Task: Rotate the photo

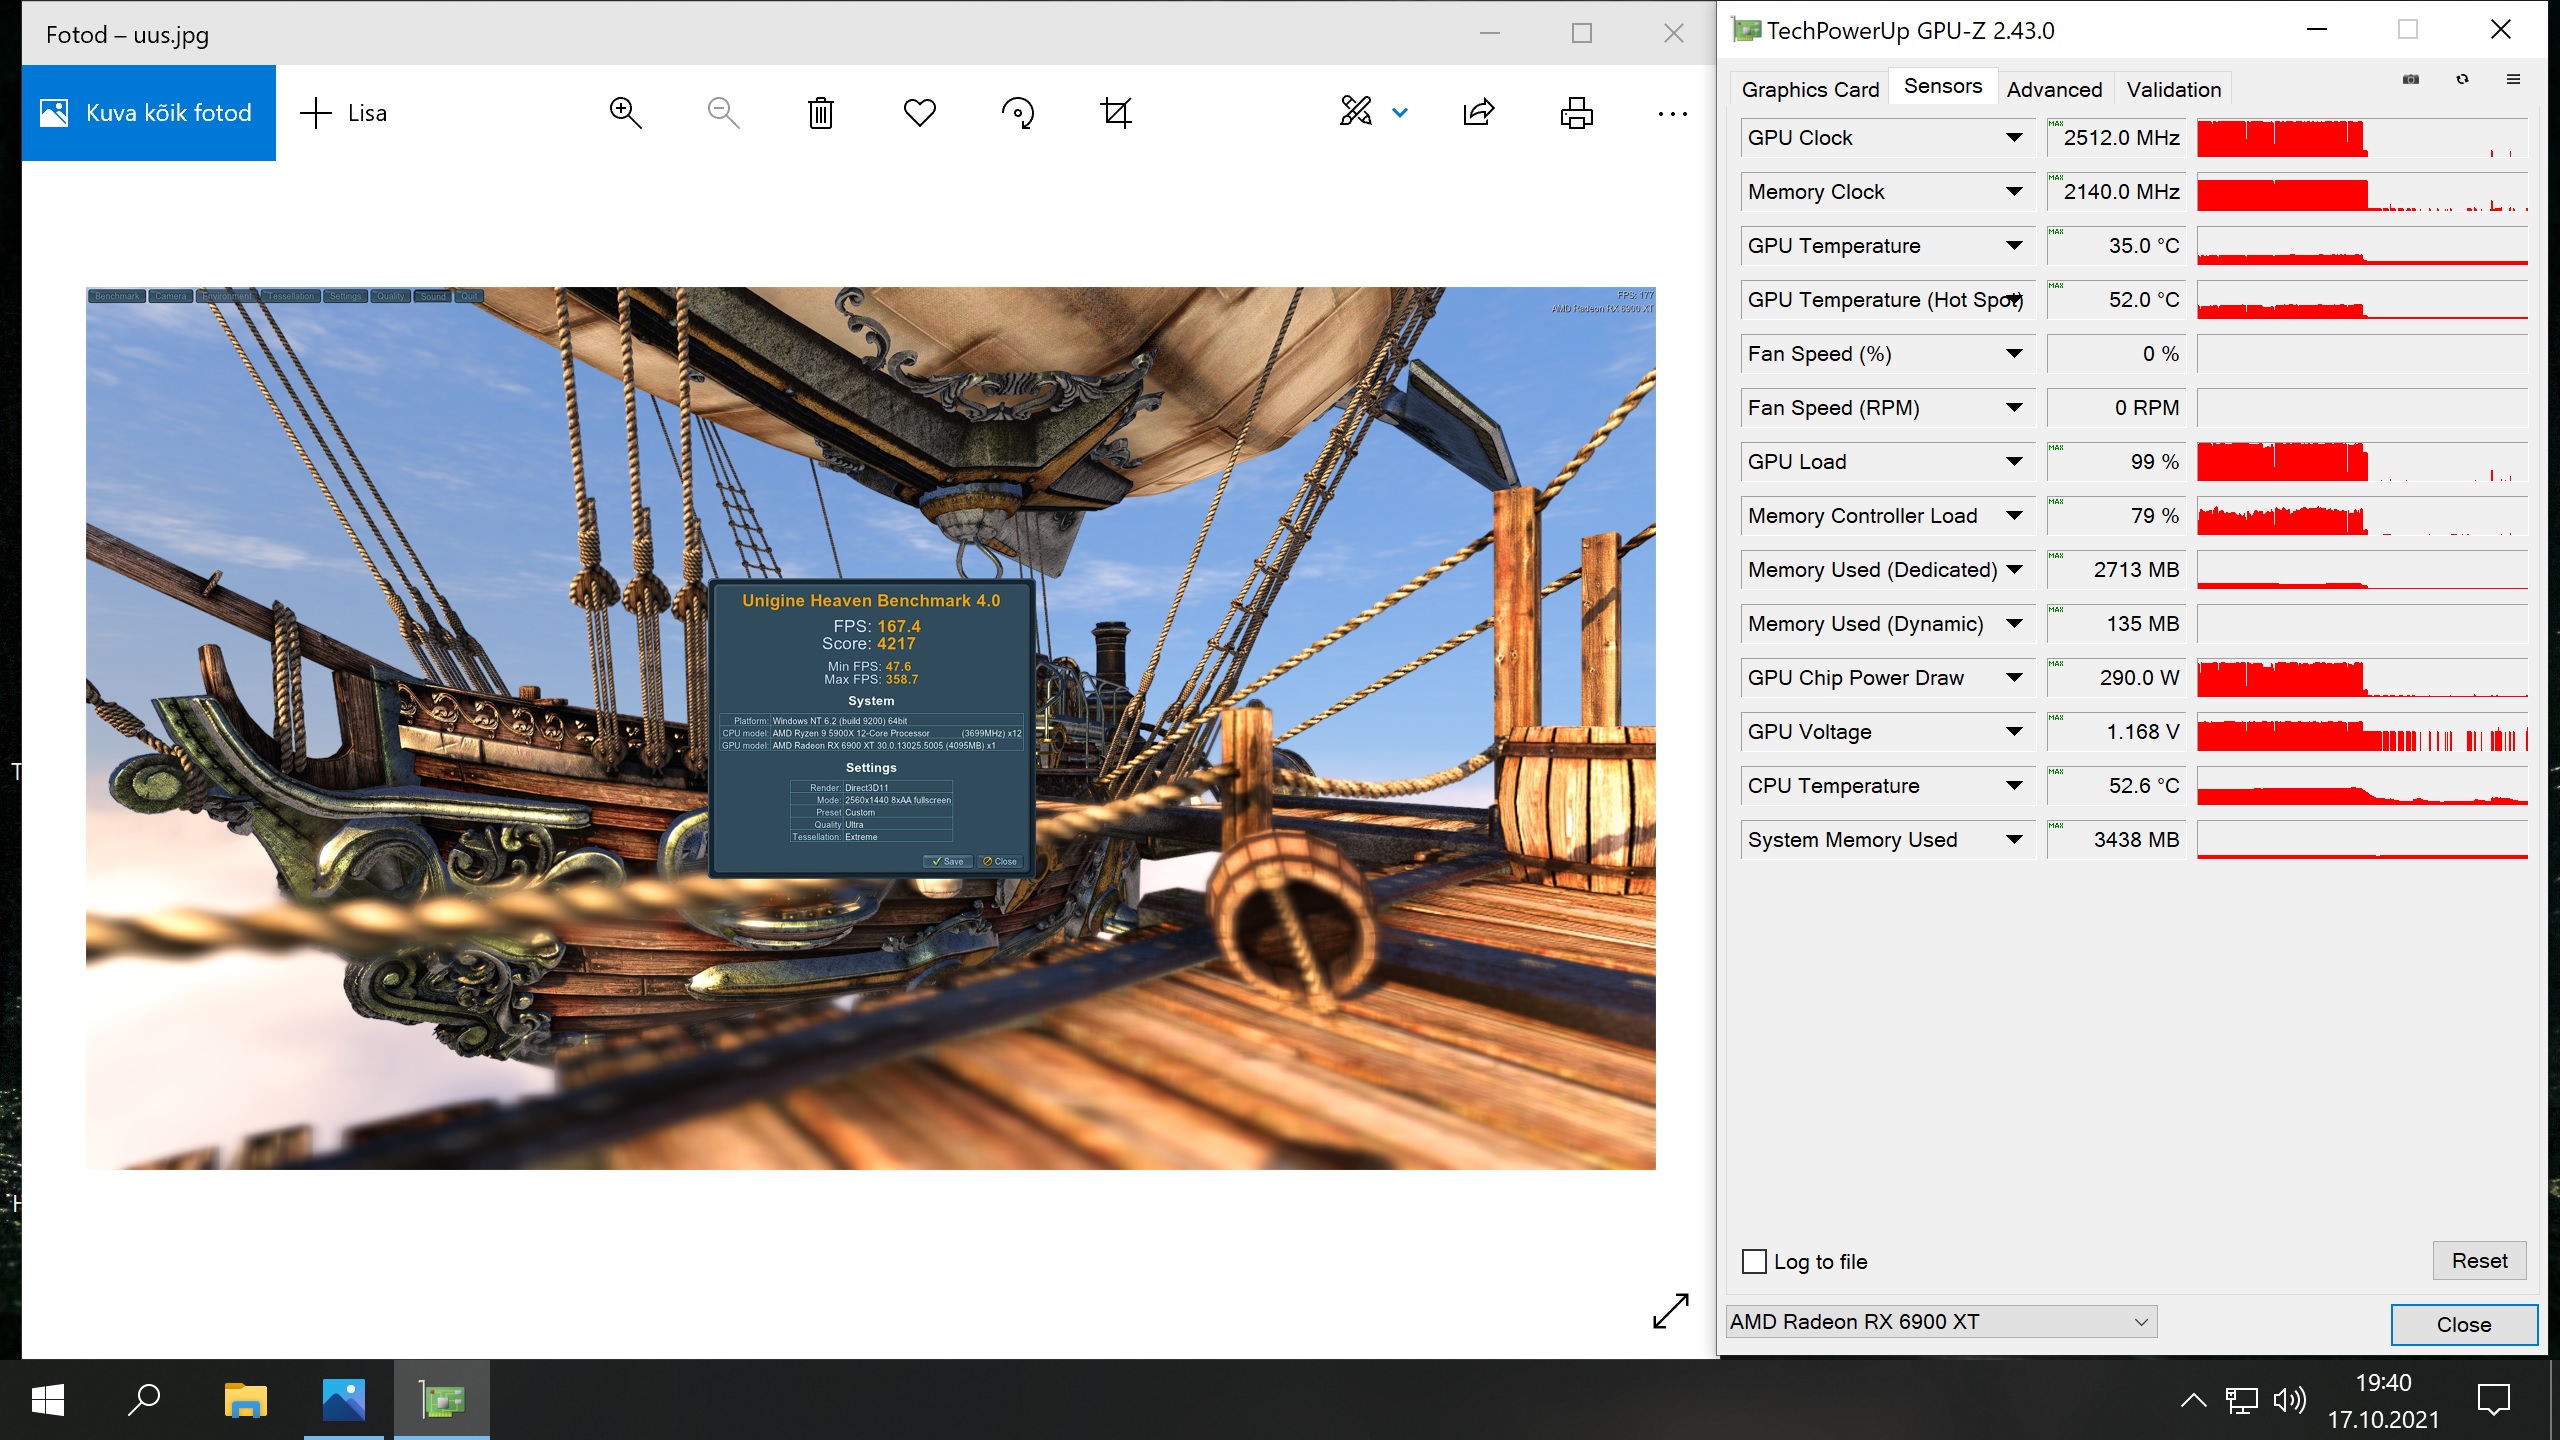Action: click(x=1018, y=113)
